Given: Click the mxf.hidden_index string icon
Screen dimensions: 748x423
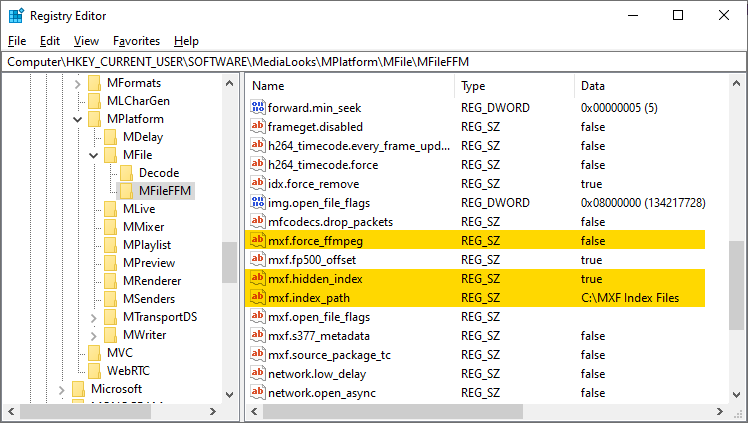Looking at the screenshot, I should pos(258,279).
